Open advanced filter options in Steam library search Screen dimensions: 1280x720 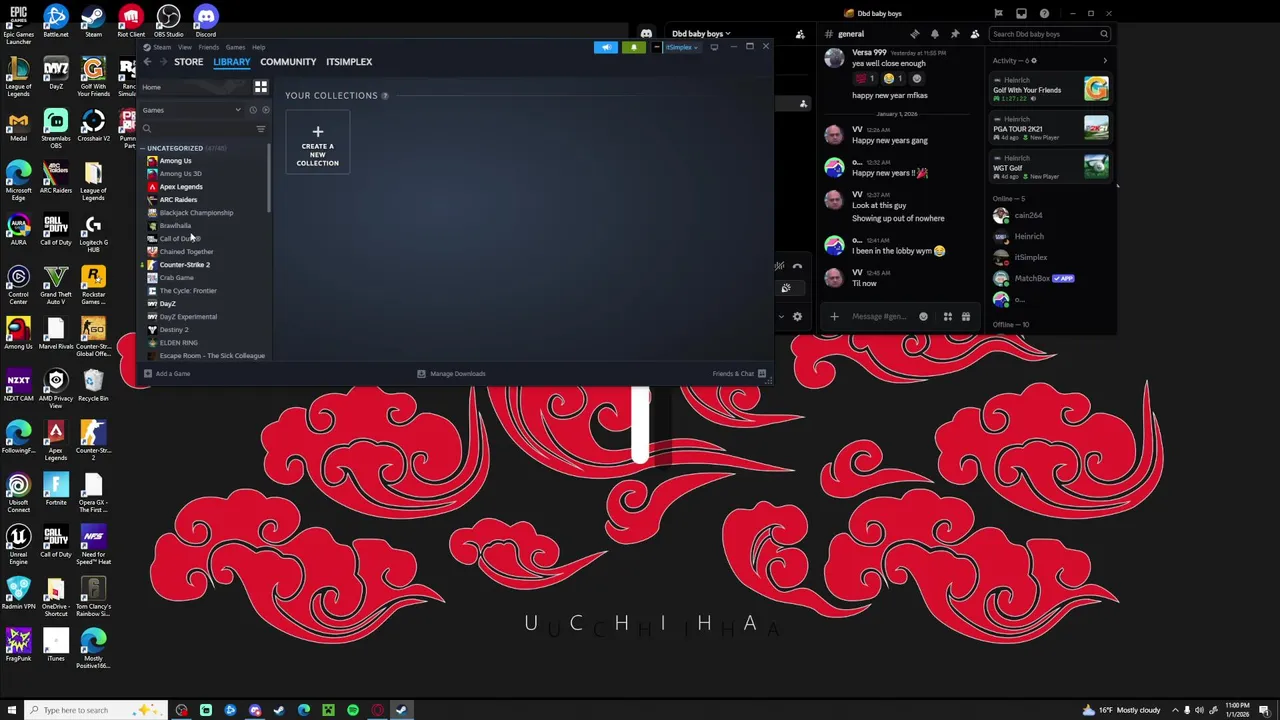tap(261, 128)
